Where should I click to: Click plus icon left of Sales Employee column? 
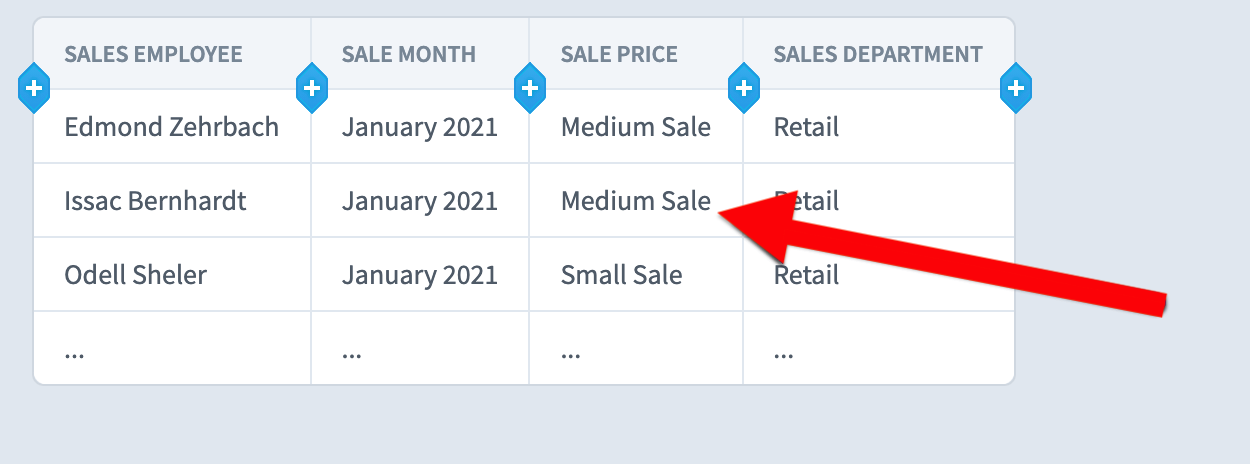[34, 88]
